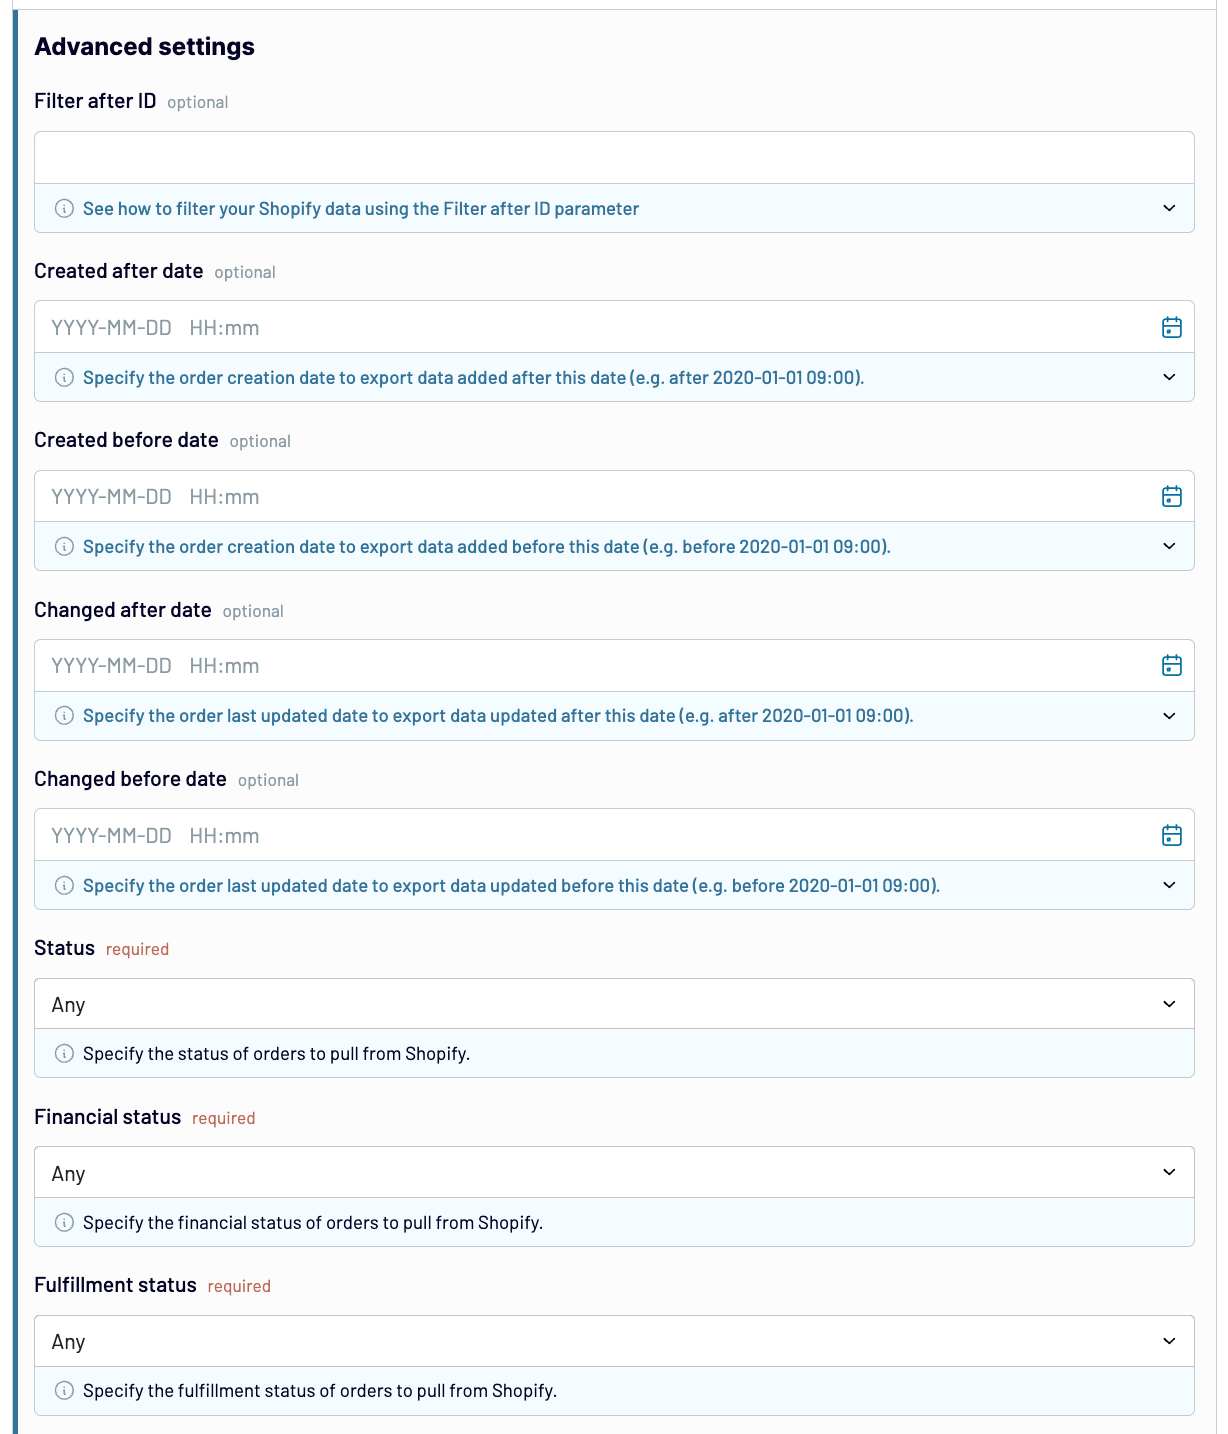Click info icon under Fulfillment status dropdown

click(x=64, y=1391)
